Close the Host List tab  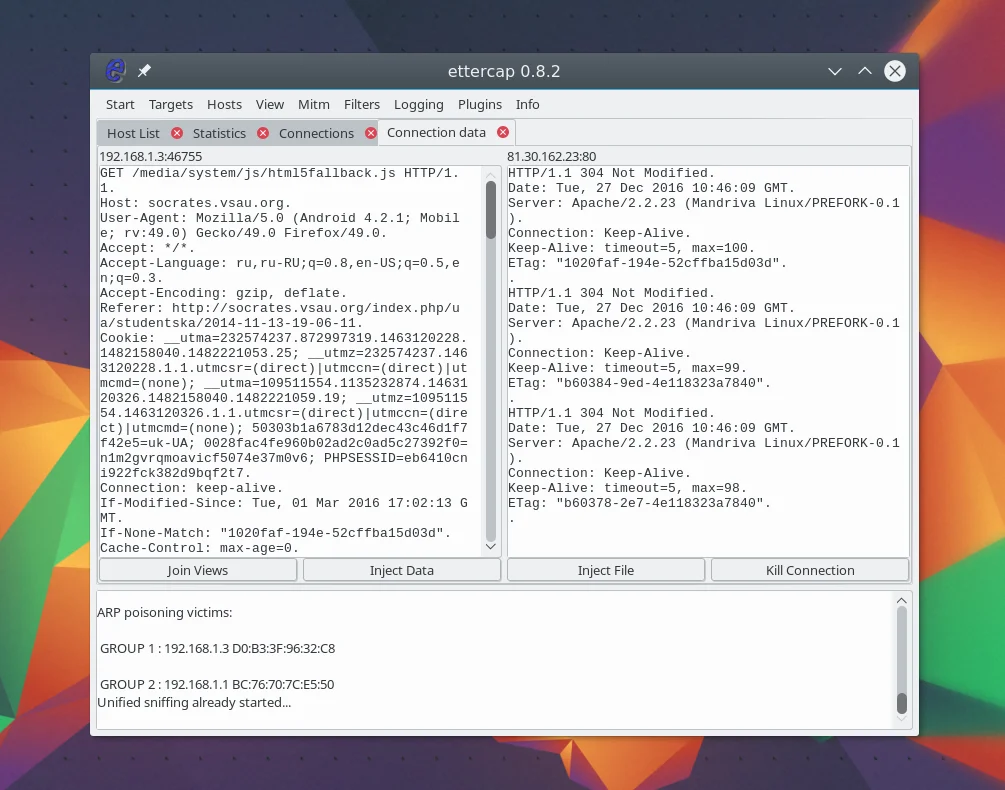[x=177, y=133]
